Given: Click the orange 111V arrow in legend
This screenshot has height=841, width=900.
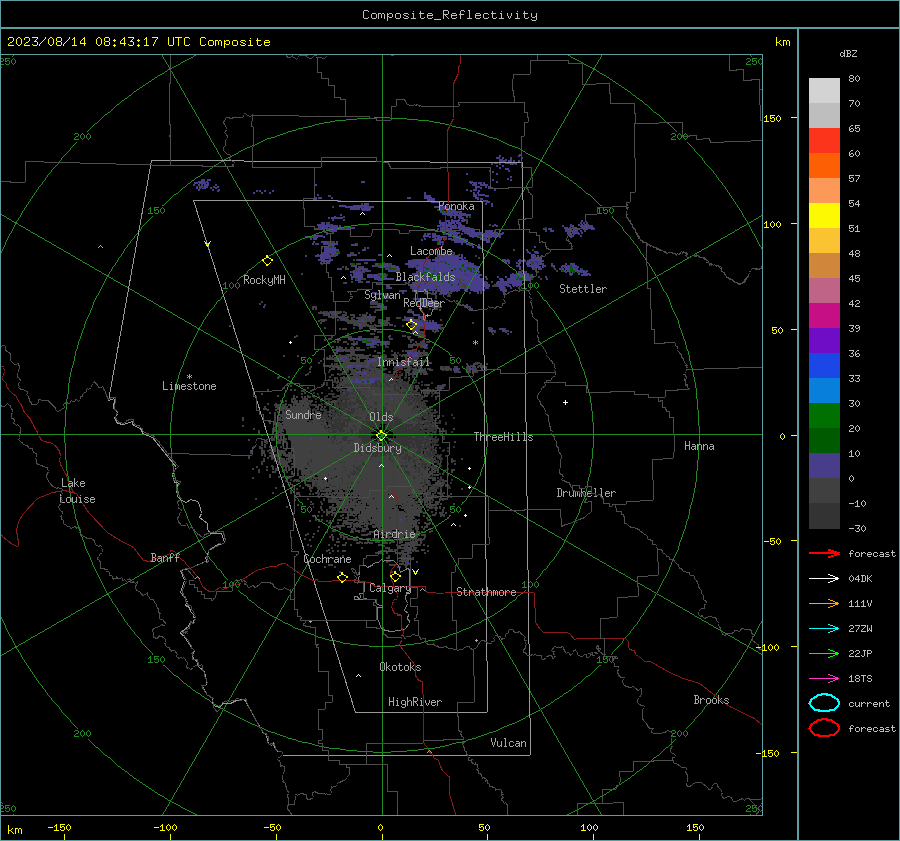Looking at the screenshot, I should pyautogui.click(x=824, y=603).
